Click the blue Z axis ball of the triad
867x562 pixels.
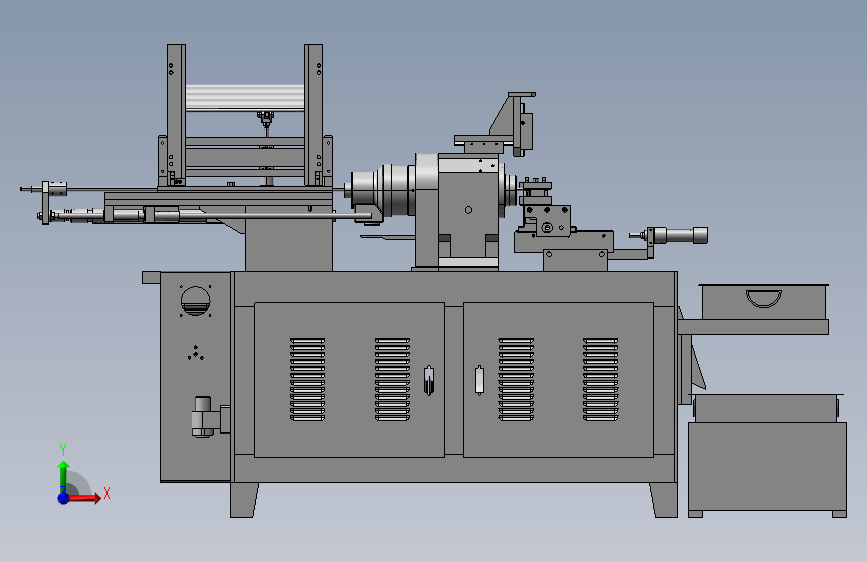[x=64, y=498]
